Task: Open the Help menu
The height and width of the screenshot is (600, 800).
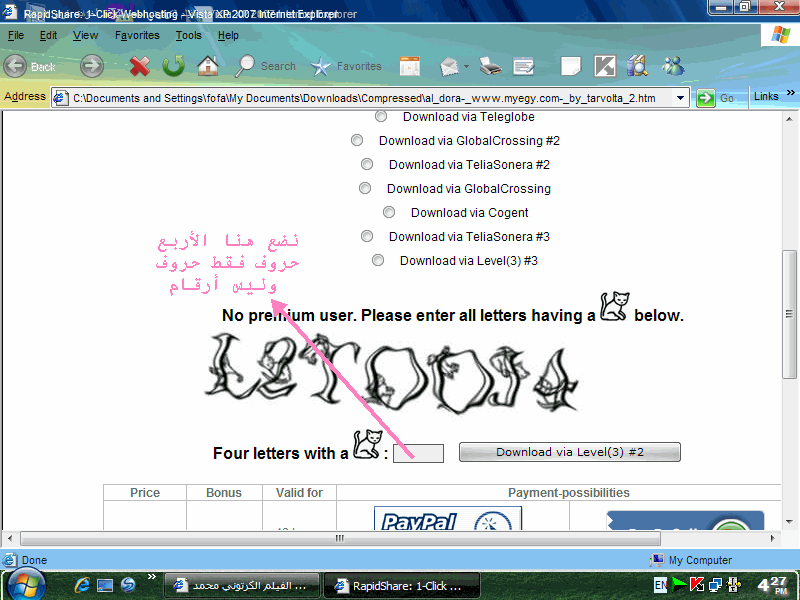Action: [228, 35]
